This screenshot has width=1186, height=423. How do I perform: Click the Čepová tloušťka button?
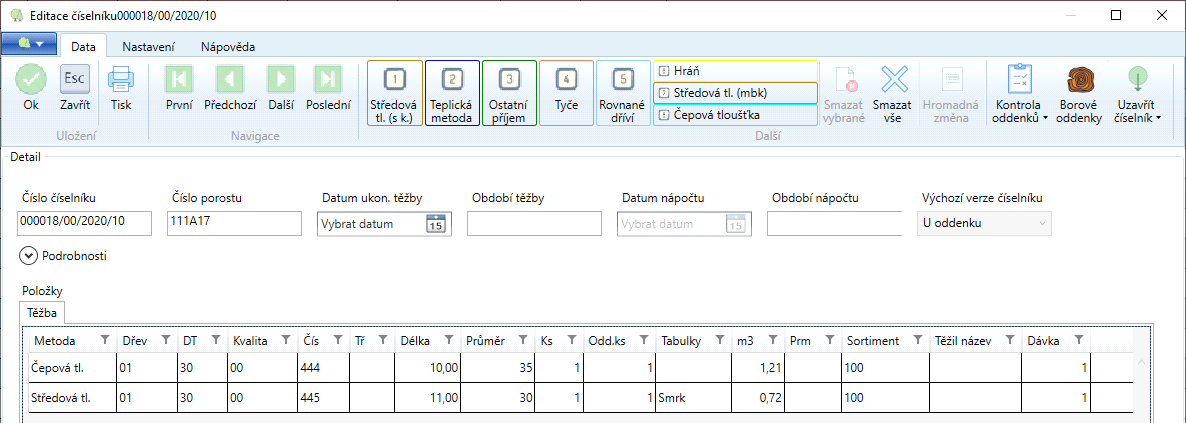pos(735,115)
